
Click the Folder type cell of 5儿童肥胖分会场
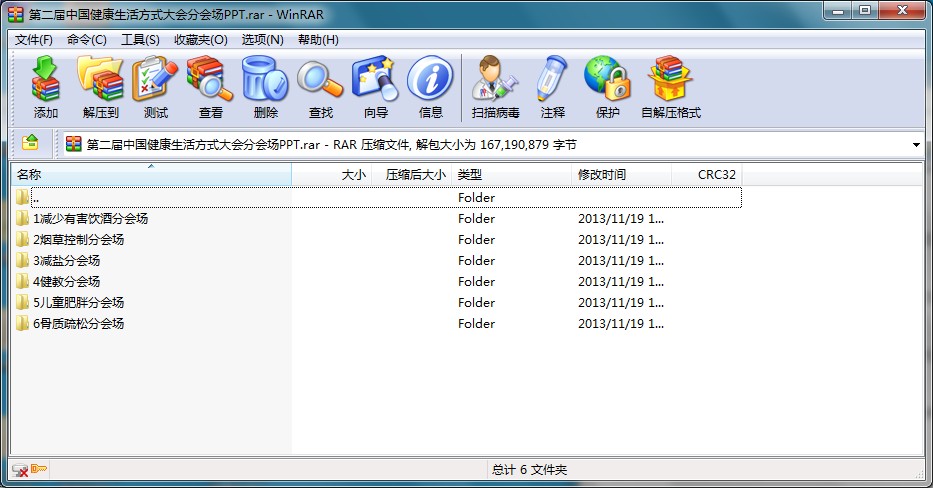[x=477, y=302]
